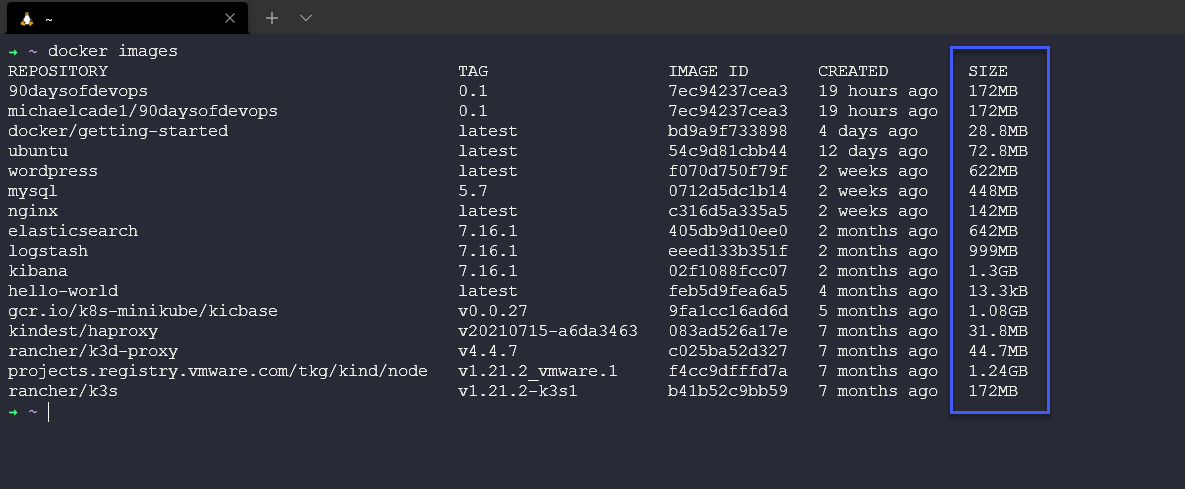This screenshot has height=489, width=1185.
Task: Click the gcr.io/k8s-minikube/kicbase repository name
Action: (143, 311)
